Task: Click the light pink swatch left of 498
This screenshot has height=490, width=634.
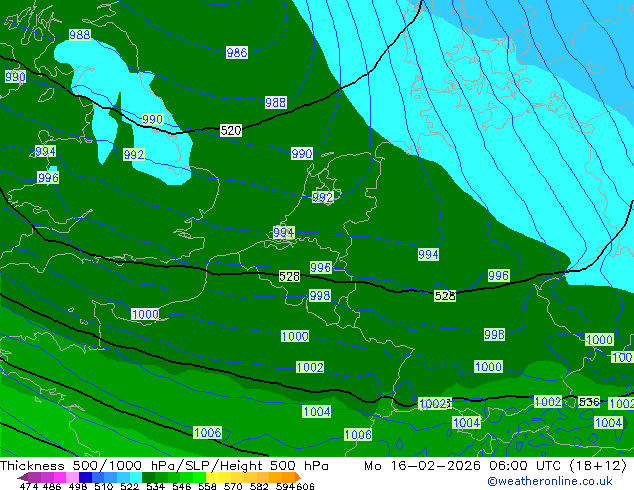Action: point(72,477)
